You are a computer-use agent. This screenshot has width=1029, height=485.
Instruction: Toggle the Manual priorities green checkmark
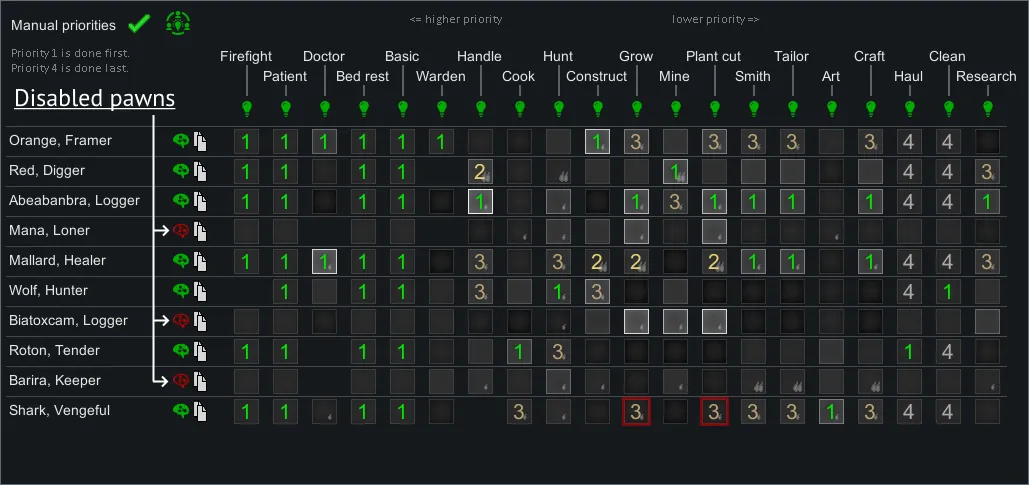coord(140,23)
